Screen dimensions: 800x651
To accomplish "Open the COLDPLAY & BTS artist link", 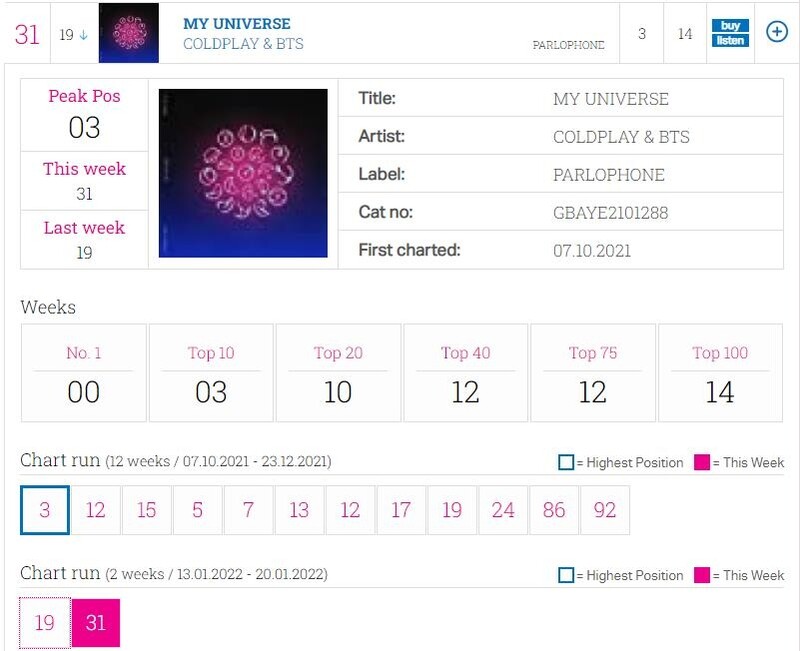I will click(x=243, y=44).
